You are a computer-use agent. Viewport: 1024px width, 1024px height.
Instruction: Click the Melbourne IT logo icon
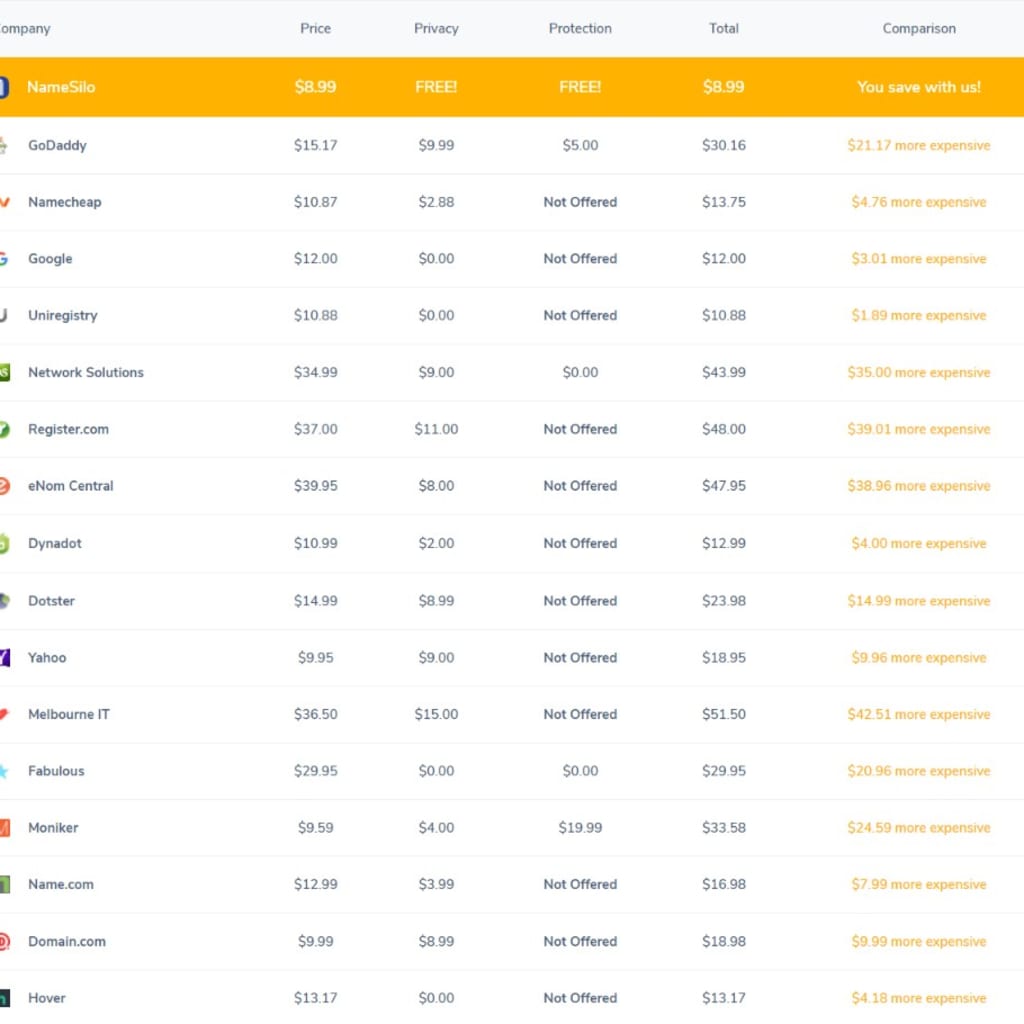pos(4,714)
